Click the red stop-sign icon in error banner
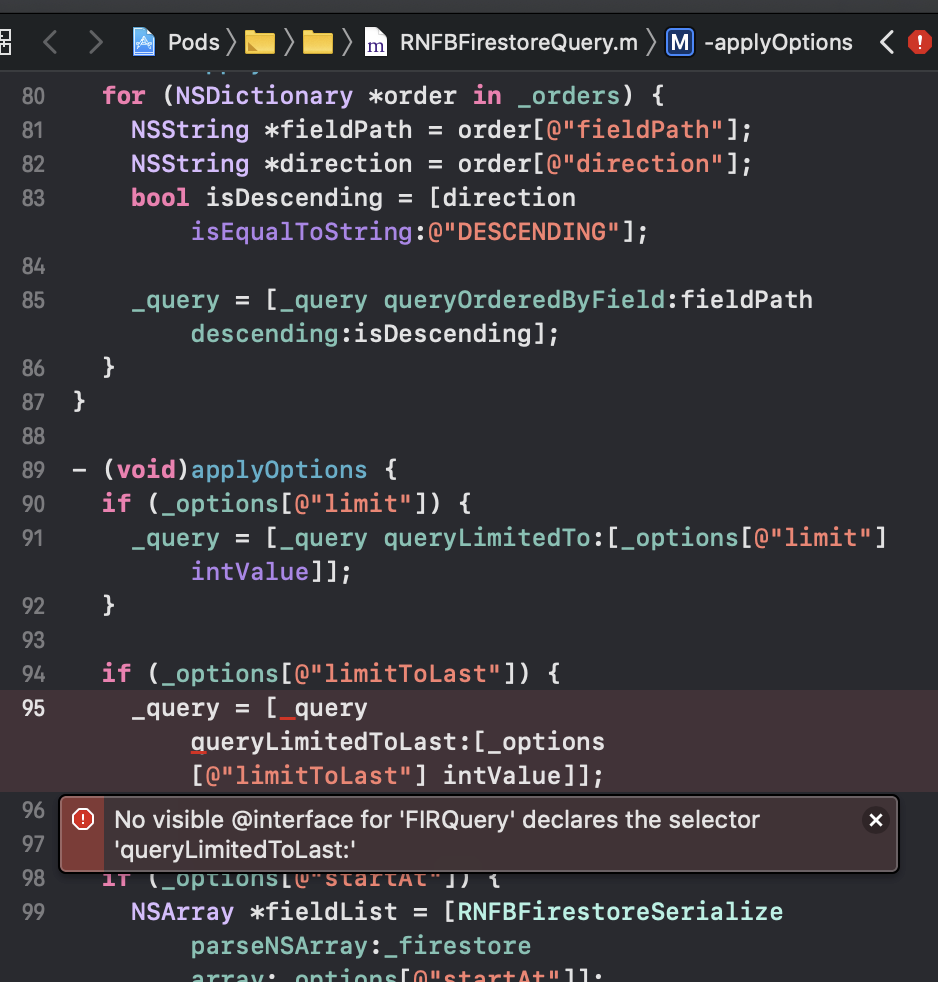938x982 pixels. (x=83, y=820)
